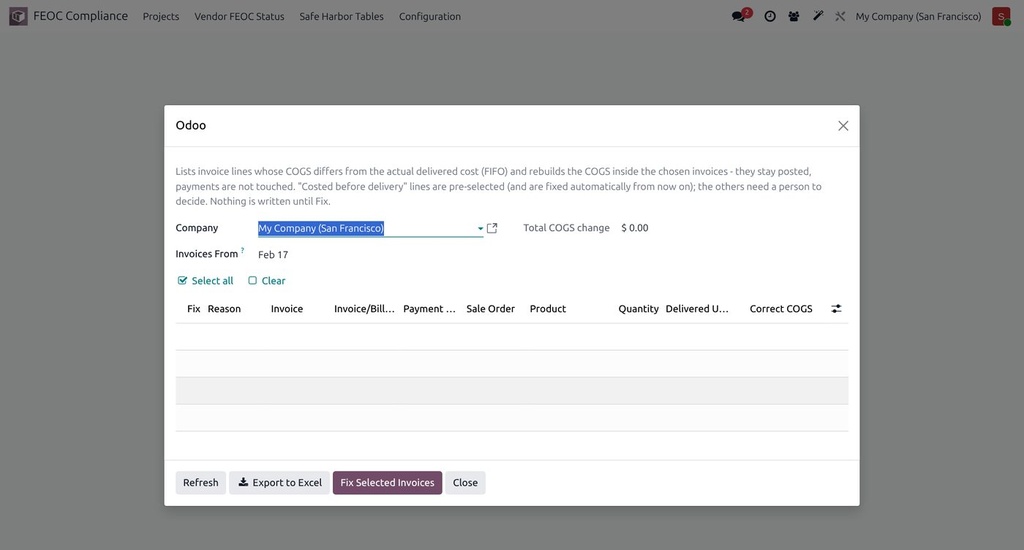
Task: Click the magic wand studio icon
Action: (x=818, y=16)
